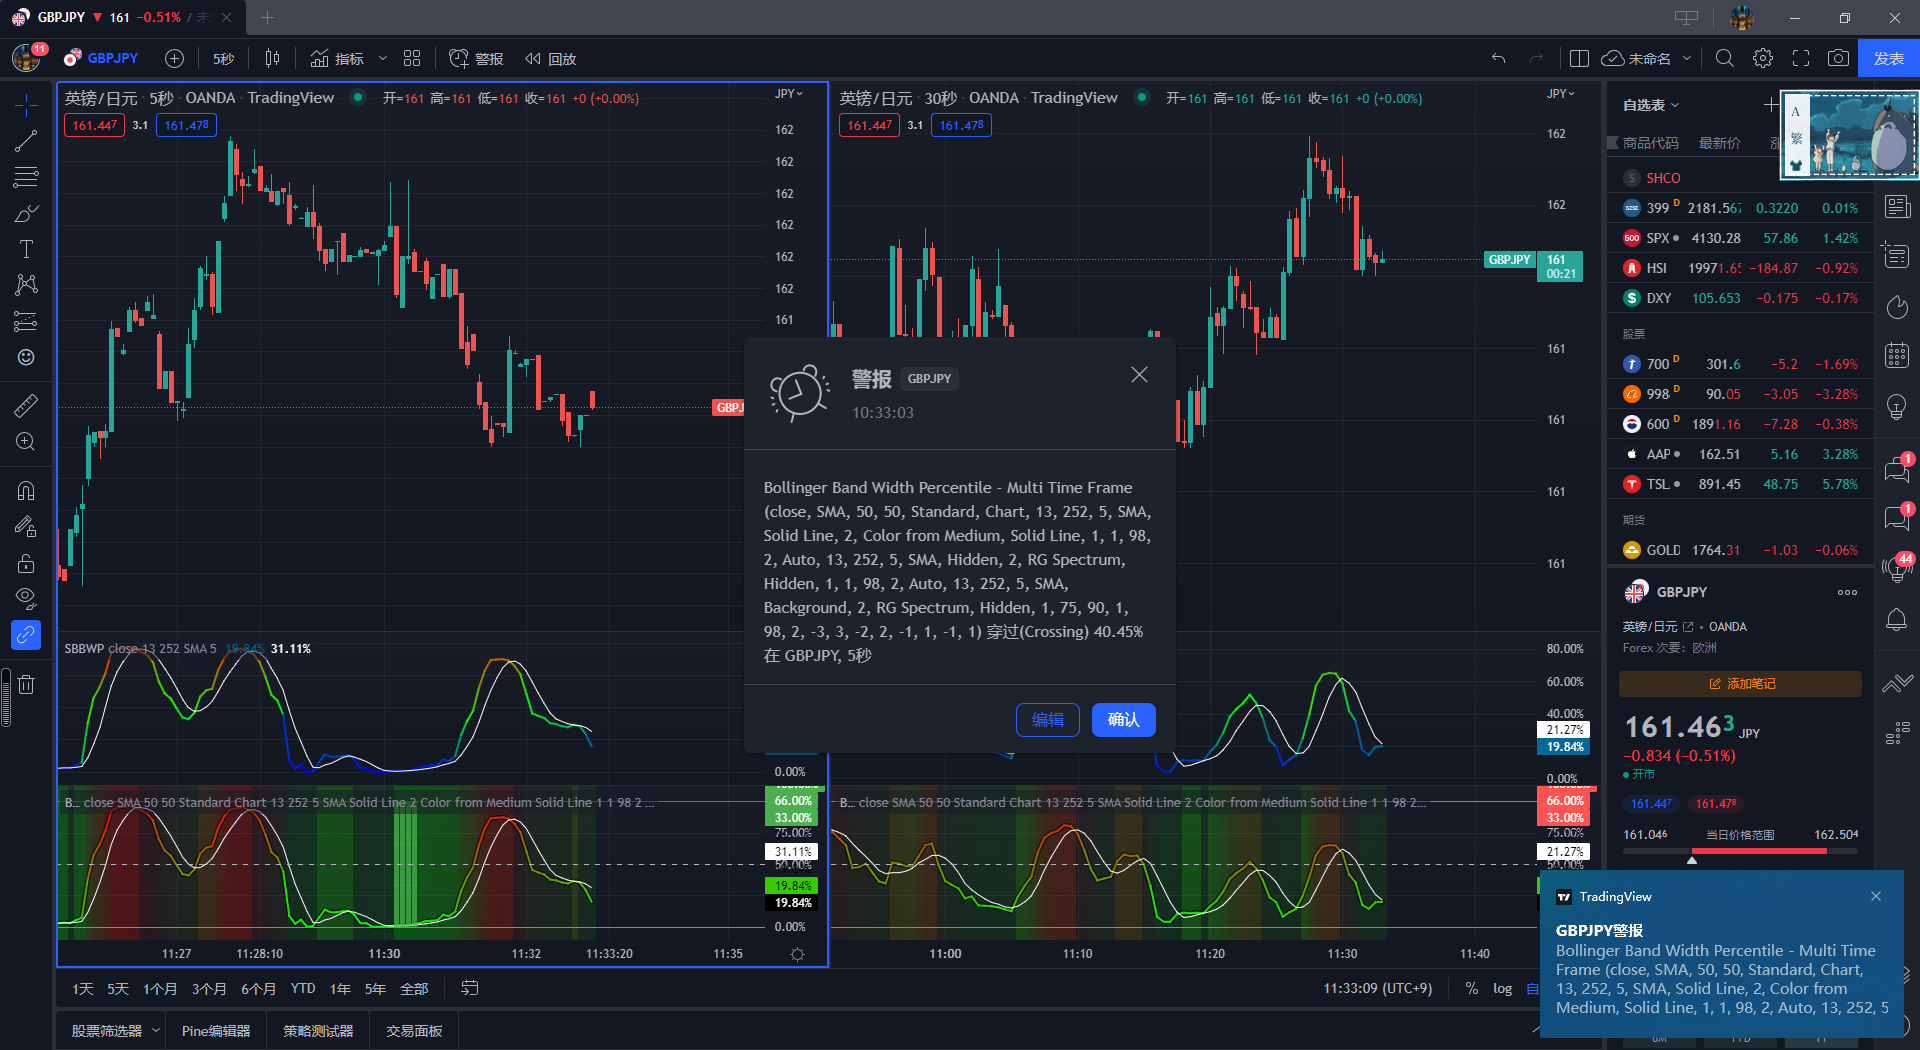Undo the last chart action
1920x1050 pixels.
[1498, 59]
